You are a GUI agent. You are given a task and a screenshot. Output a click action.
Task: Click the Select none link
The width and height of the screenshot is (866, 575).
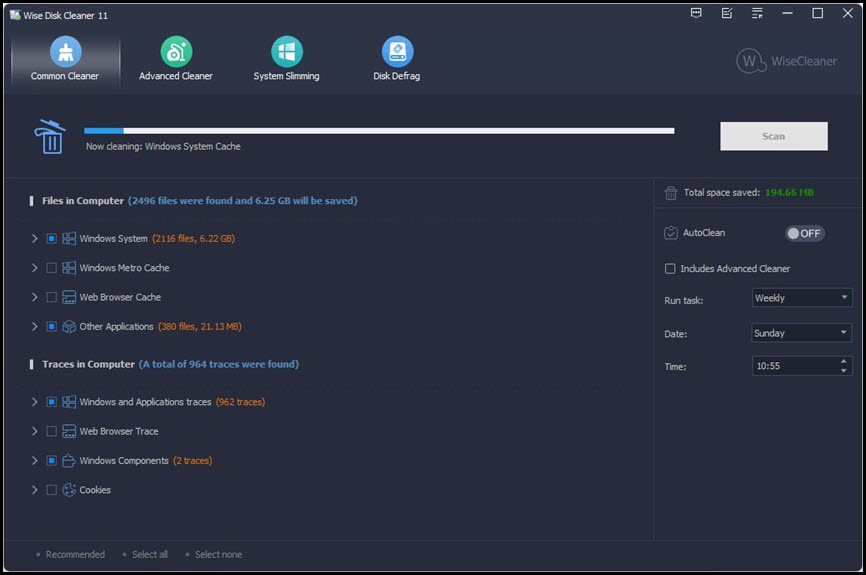pos(218,554)
